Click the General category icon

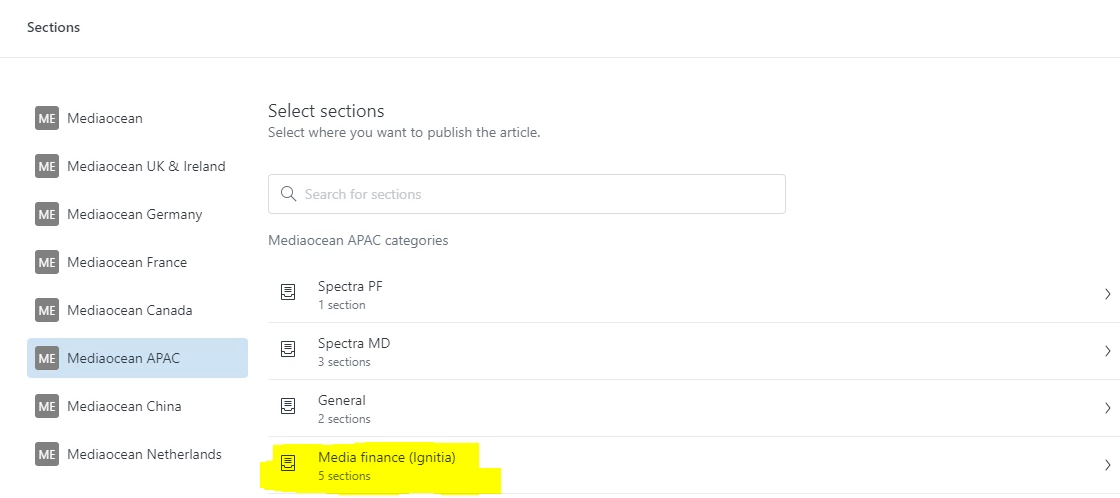[x=288, y=407]
